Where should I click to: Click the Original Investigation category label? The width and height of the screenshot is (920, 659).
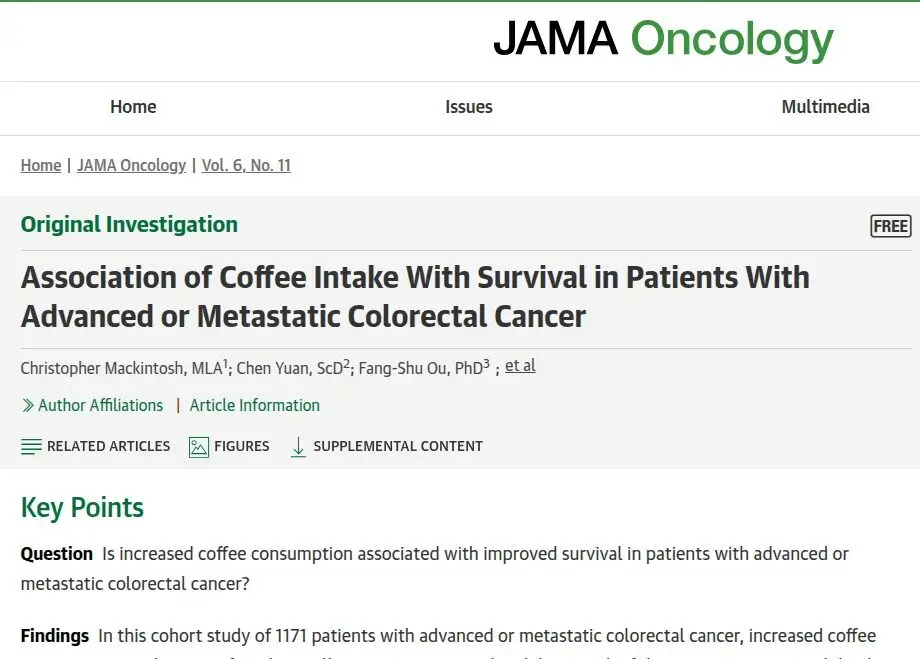click(129, 225)
